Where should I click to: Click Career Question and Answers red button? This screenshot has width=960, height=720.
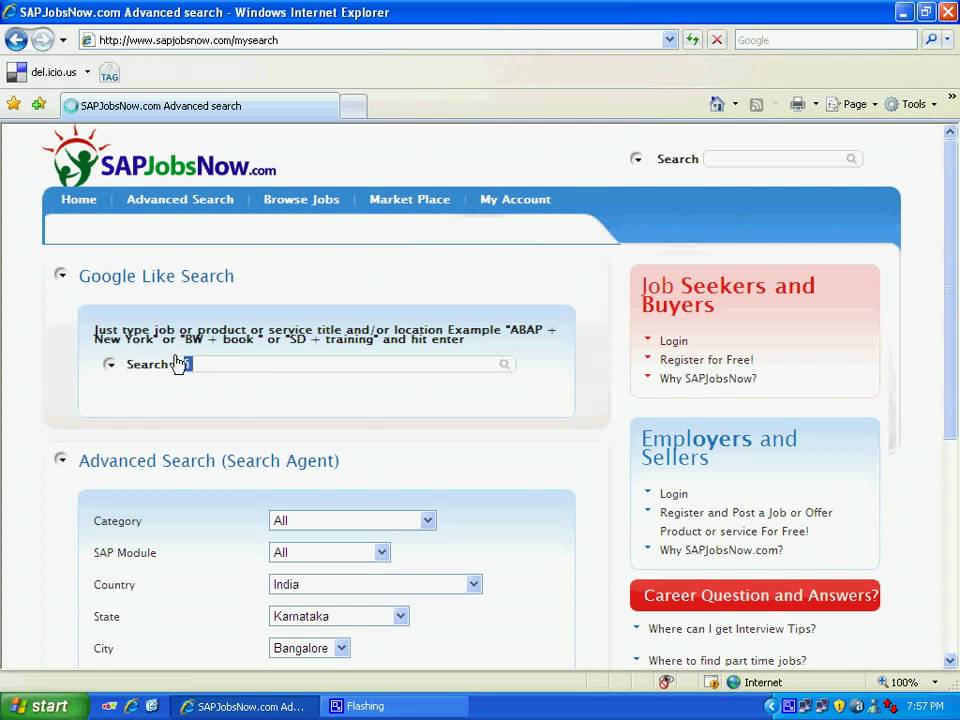pyautogui.click(x=755, y=595)
